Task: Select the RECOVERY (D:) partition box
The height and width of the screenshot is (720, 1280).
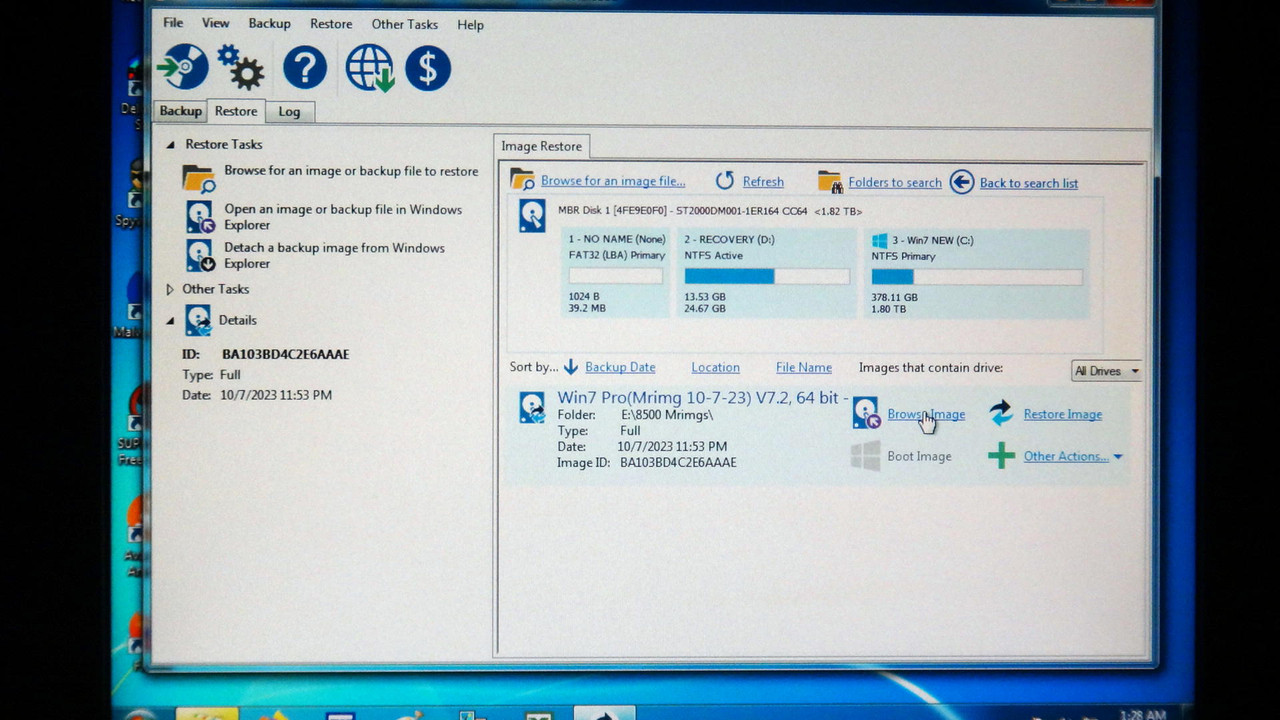Action: (767, 273)
